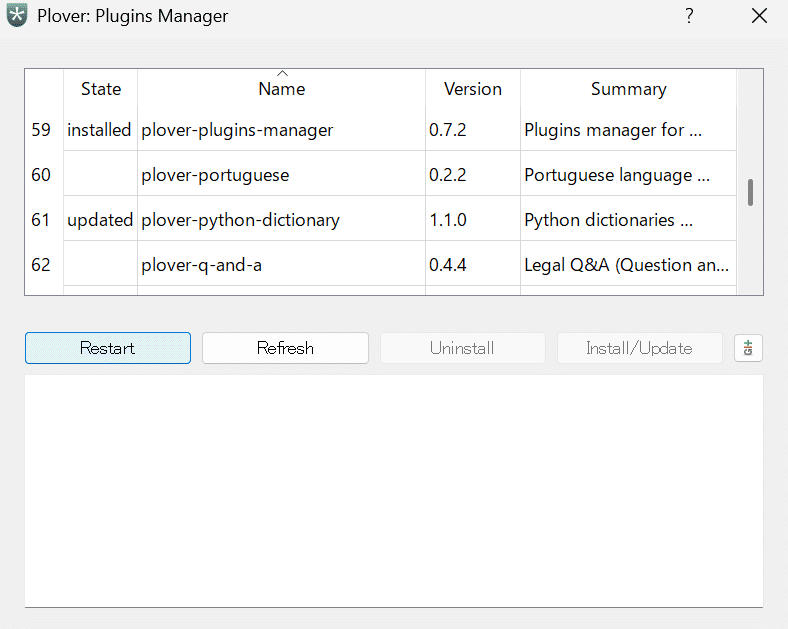Click inside the empty log output area
The width and height of the screenshot is (788, 629).
[393, 490]
